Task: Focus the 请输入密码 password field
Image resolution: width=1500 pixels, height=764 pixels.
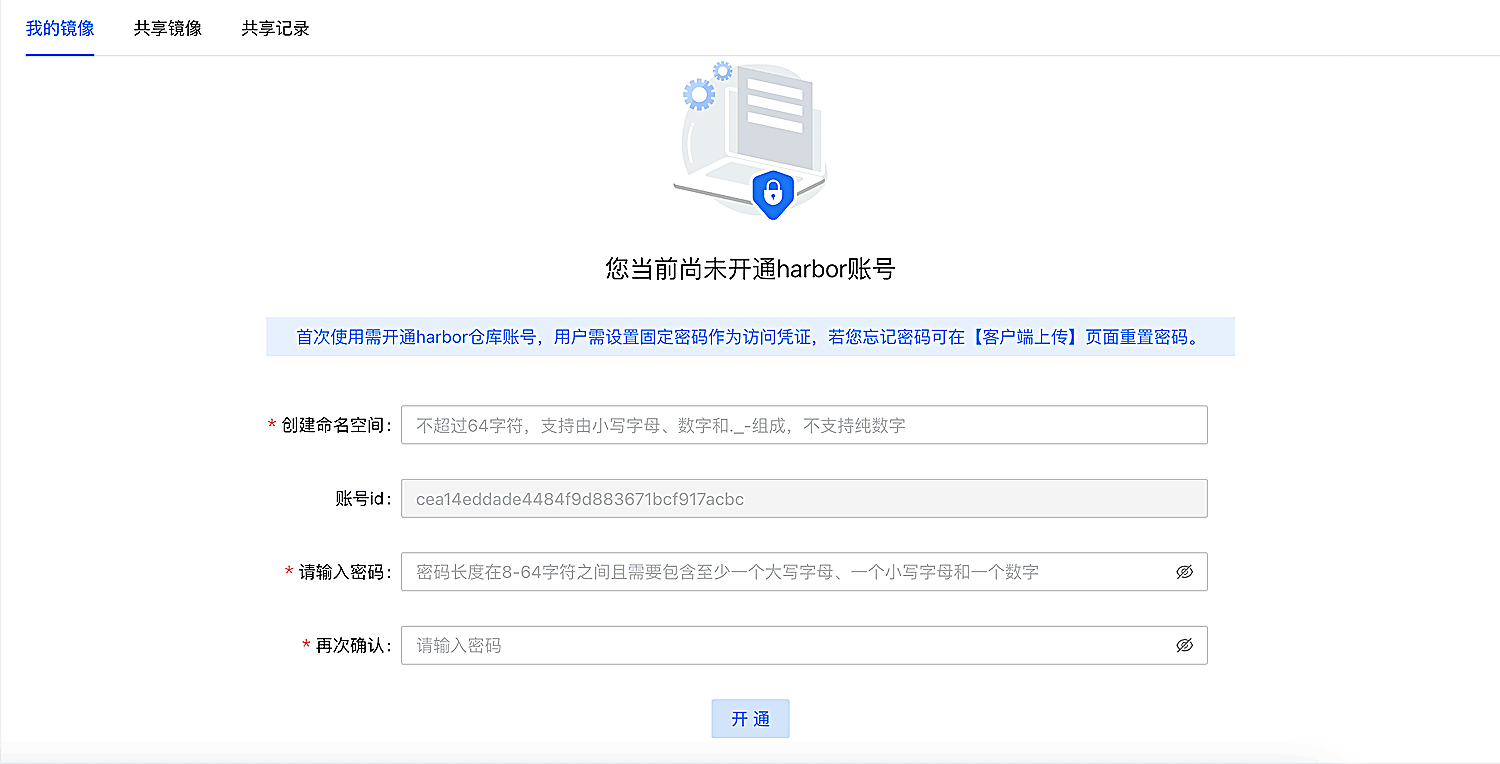Action: point(804,572)
